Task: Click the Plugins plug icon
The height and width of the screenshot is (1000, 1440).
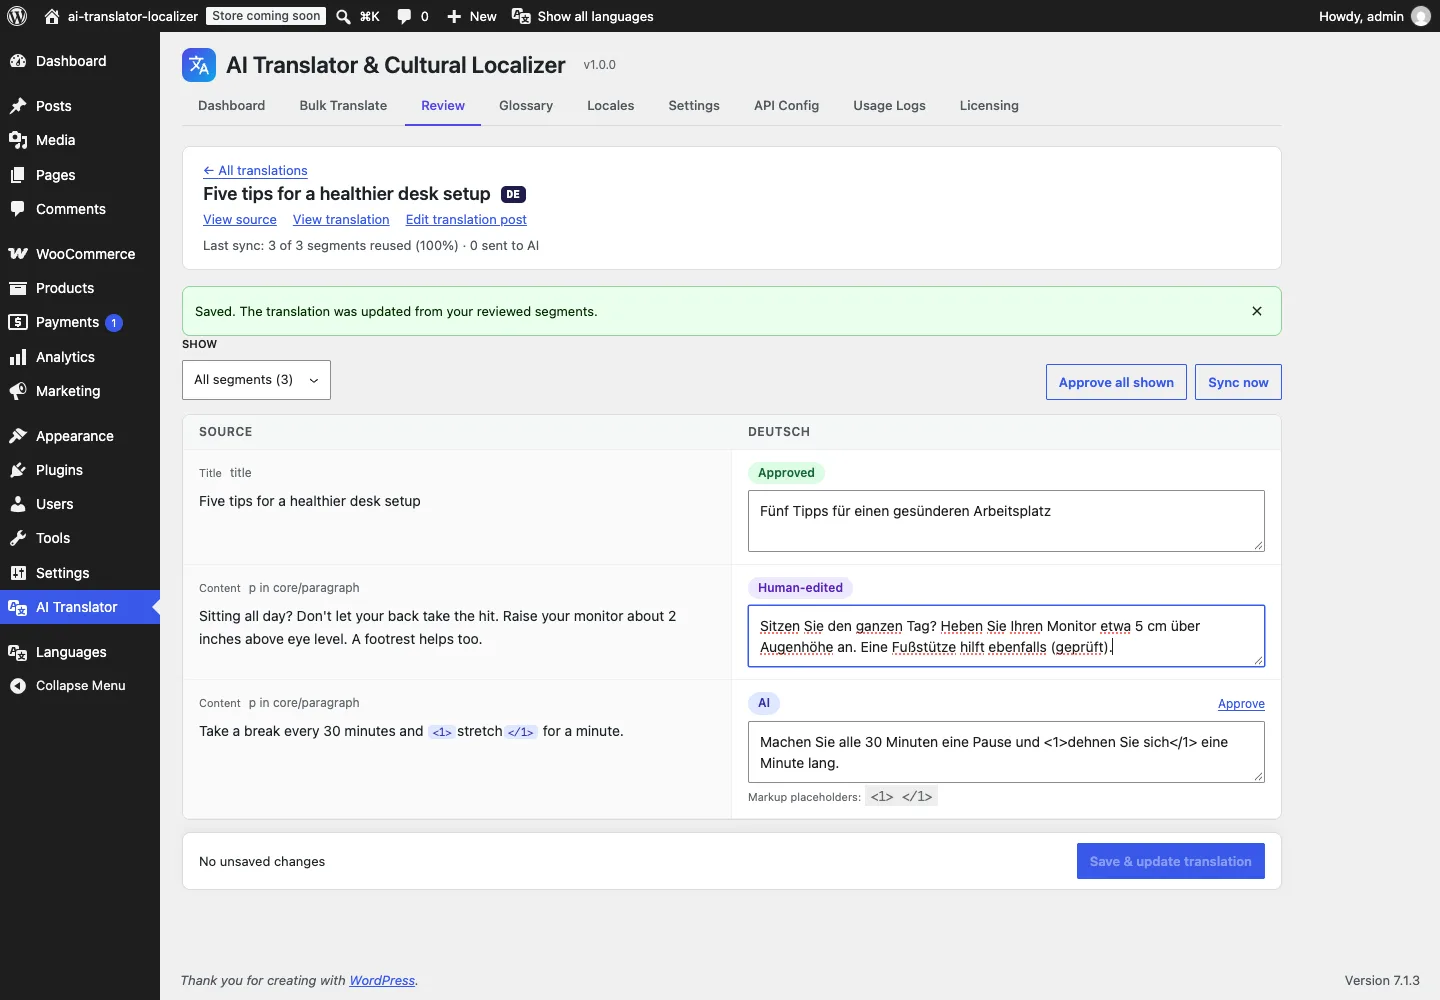Action: click(x=18, y=470)
